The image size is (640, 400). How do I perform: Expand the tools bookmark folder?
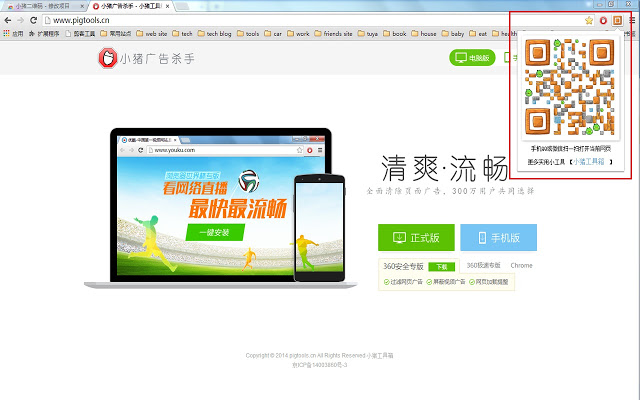(248, 34)
